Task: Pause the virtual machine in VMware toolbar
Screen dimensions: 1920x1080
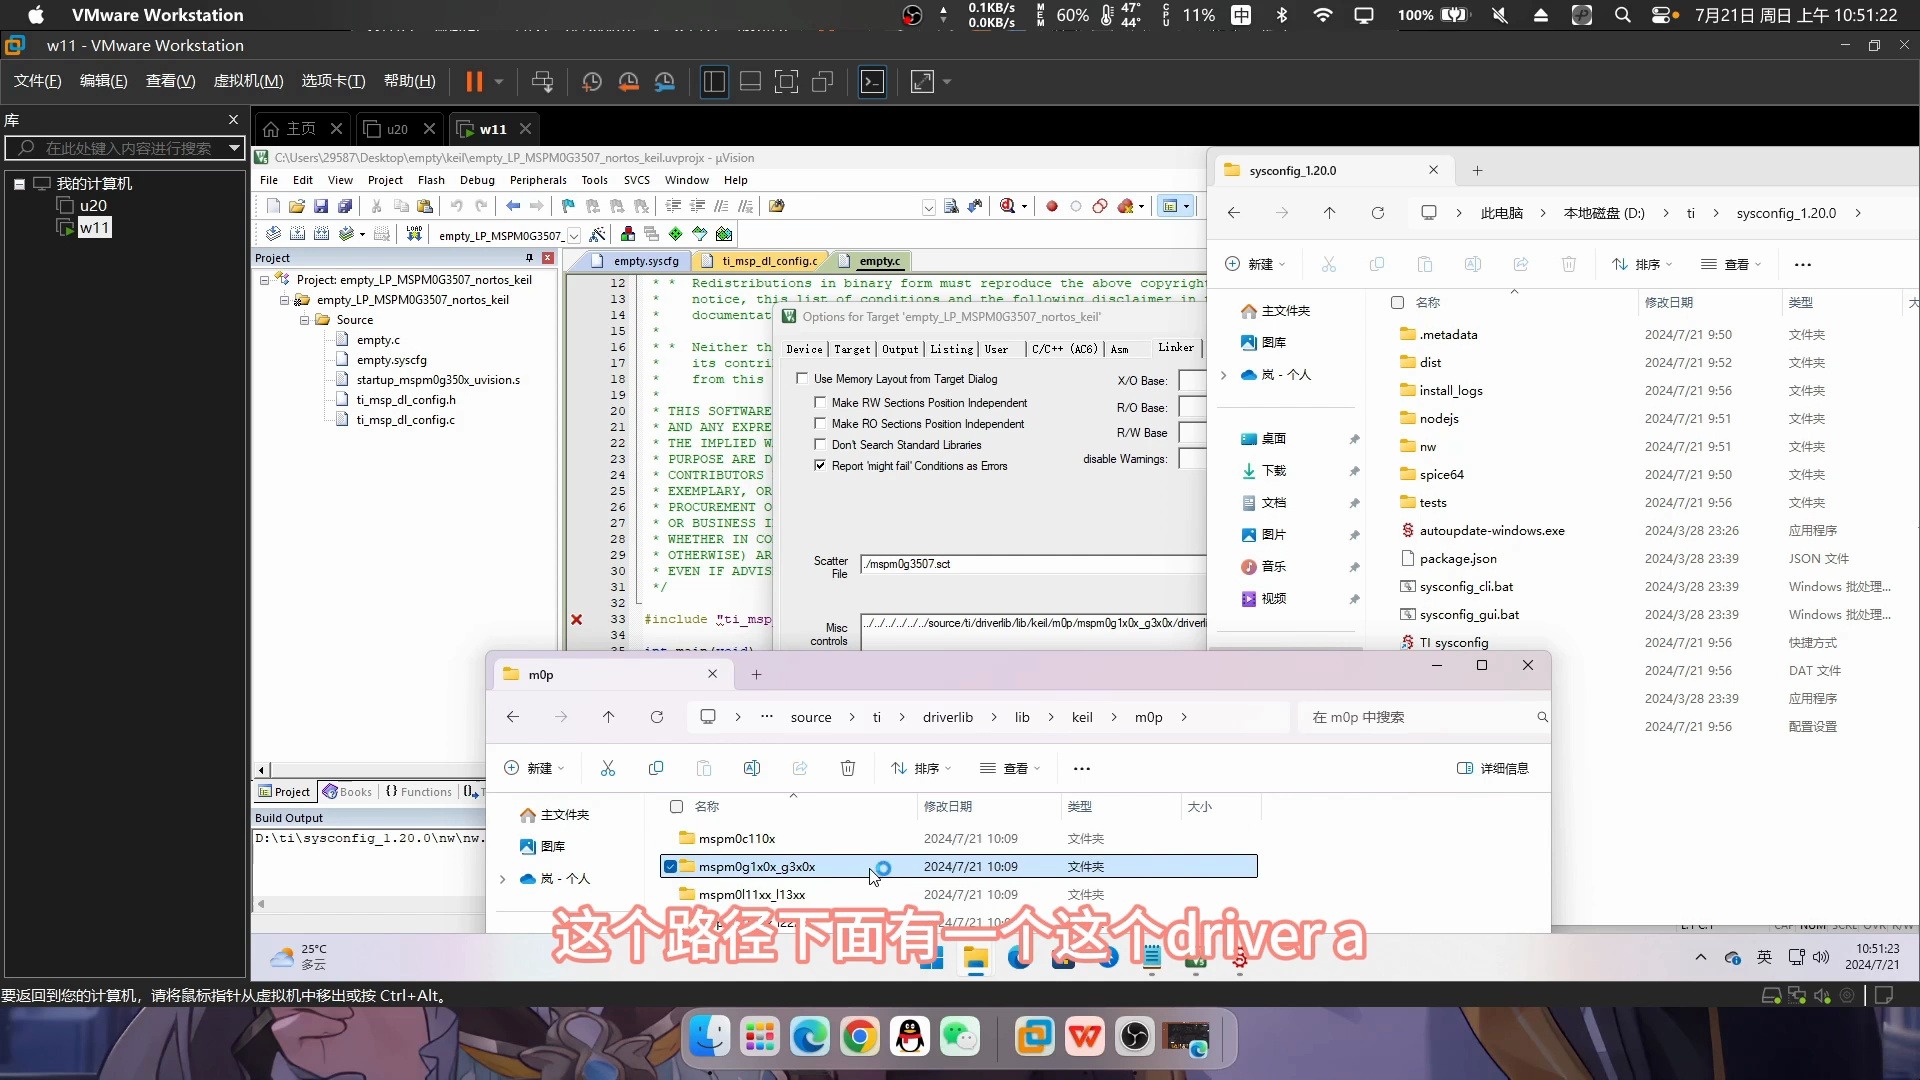Action: tap(474, 82)
